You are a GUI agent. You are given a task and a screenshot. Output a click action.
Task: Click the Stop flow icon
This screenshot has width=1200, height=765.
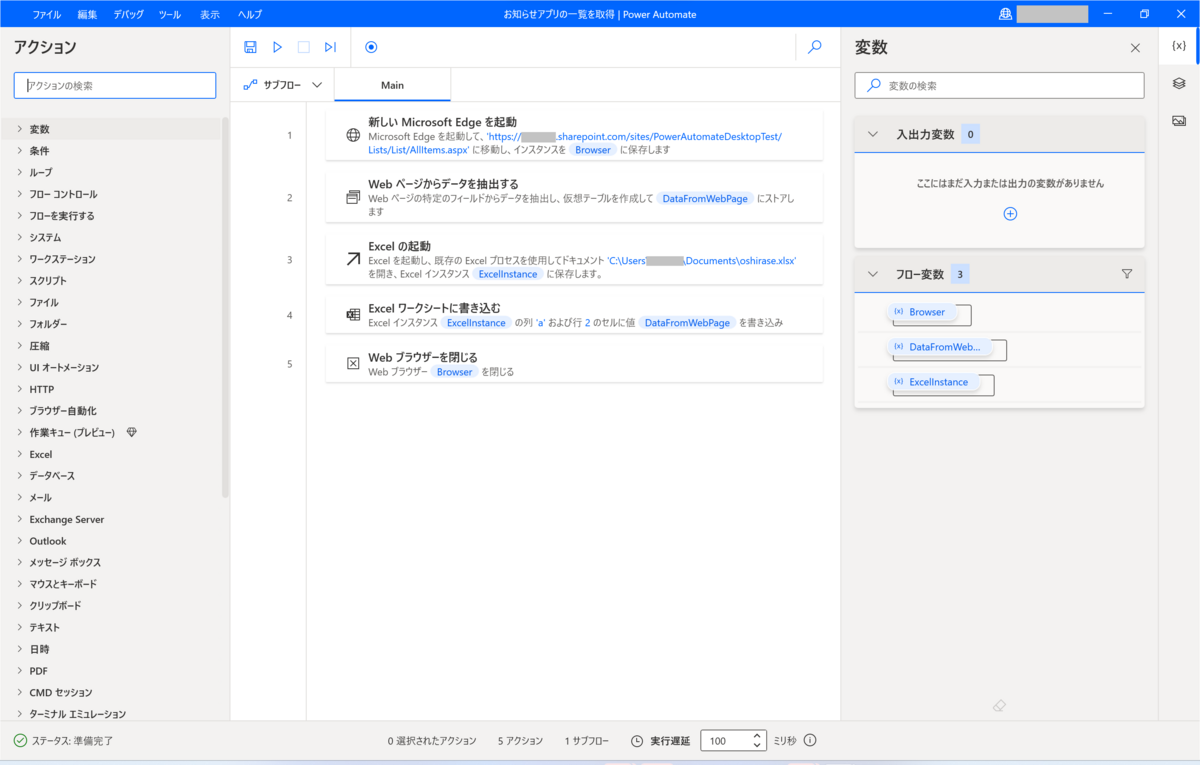click(304, 47)
